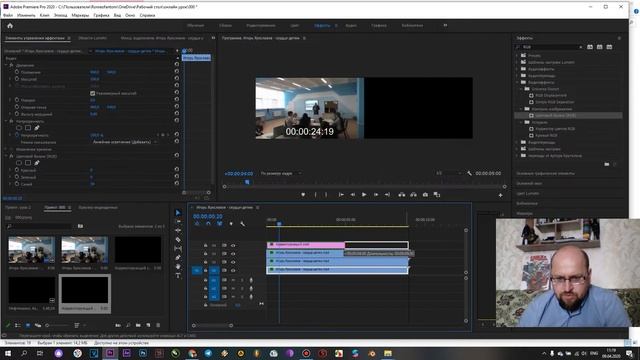Open the program monitor zoom level dropdown
Viewport: 640px width, 360px height.
pyautogui.click(x=281, y=173)
